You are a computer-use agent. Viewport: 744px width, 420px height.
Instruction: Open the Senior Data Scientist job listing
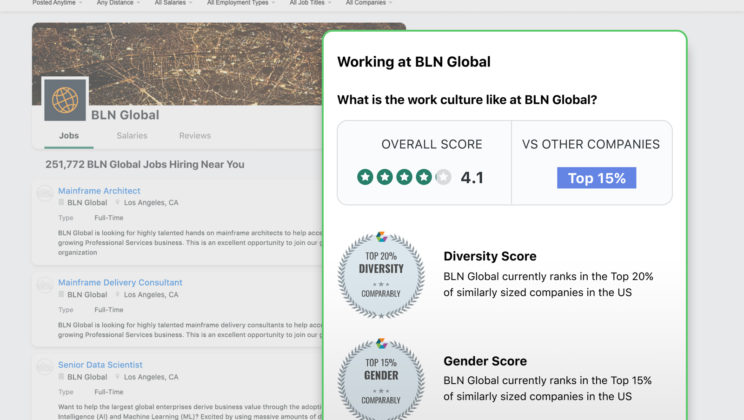click(100, 364)
